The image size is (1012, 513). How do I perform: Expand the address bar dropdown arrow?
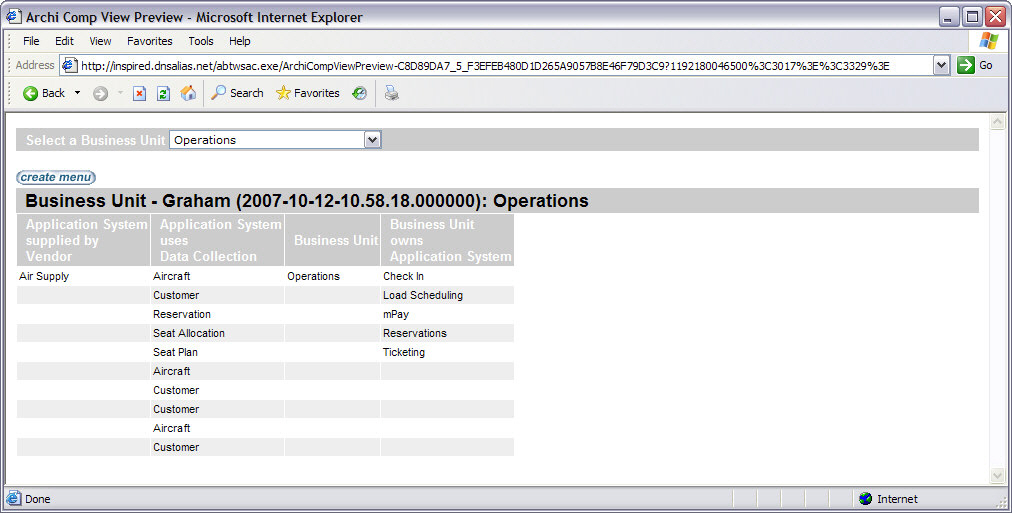(941, 65)
